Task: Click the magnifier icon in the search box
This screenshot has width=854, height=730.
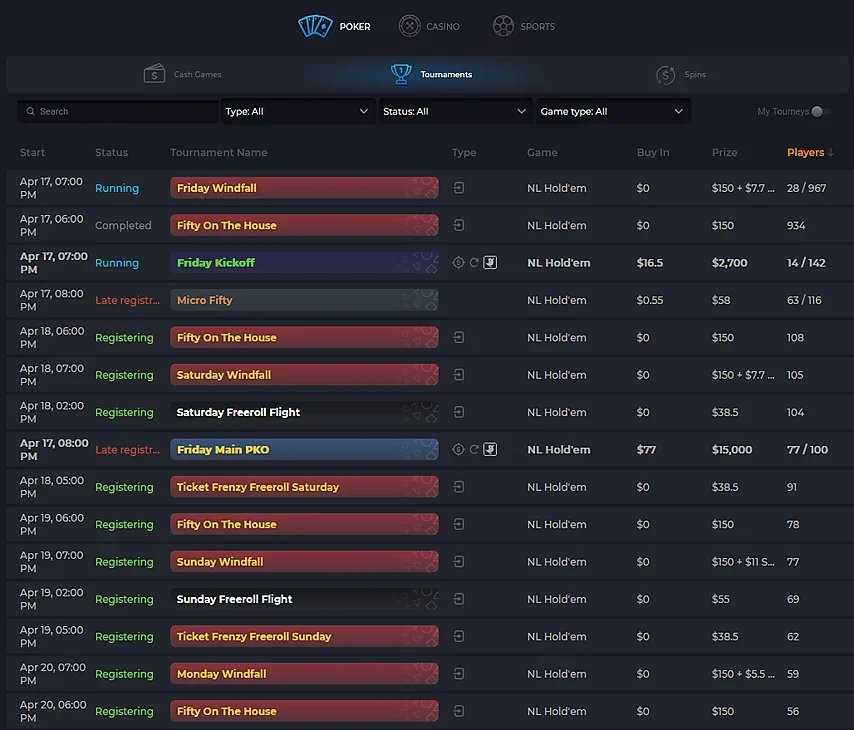Action: [31, 112]
